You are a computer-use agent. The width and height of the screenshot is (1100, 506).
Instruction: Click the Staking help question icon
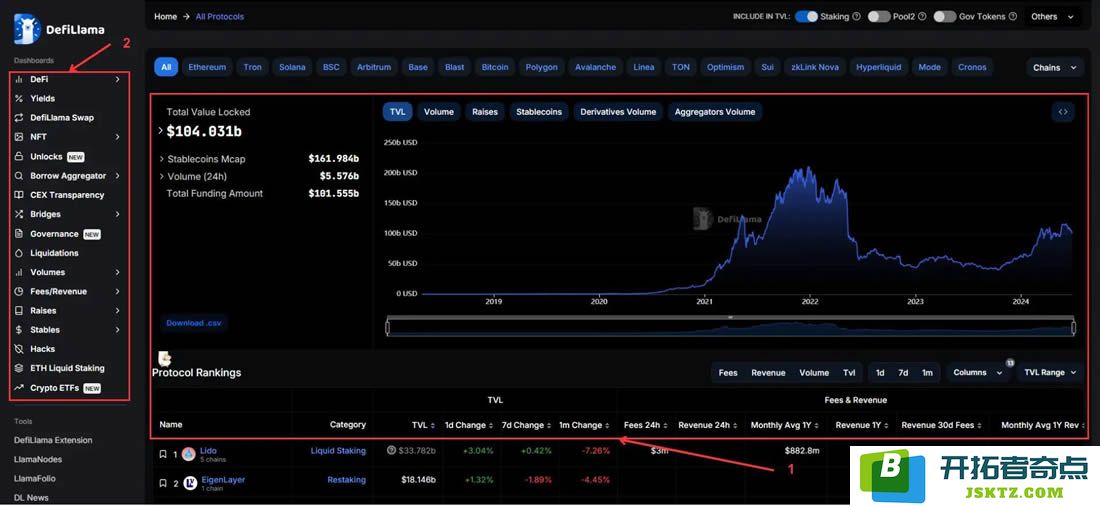pos(856,16)
